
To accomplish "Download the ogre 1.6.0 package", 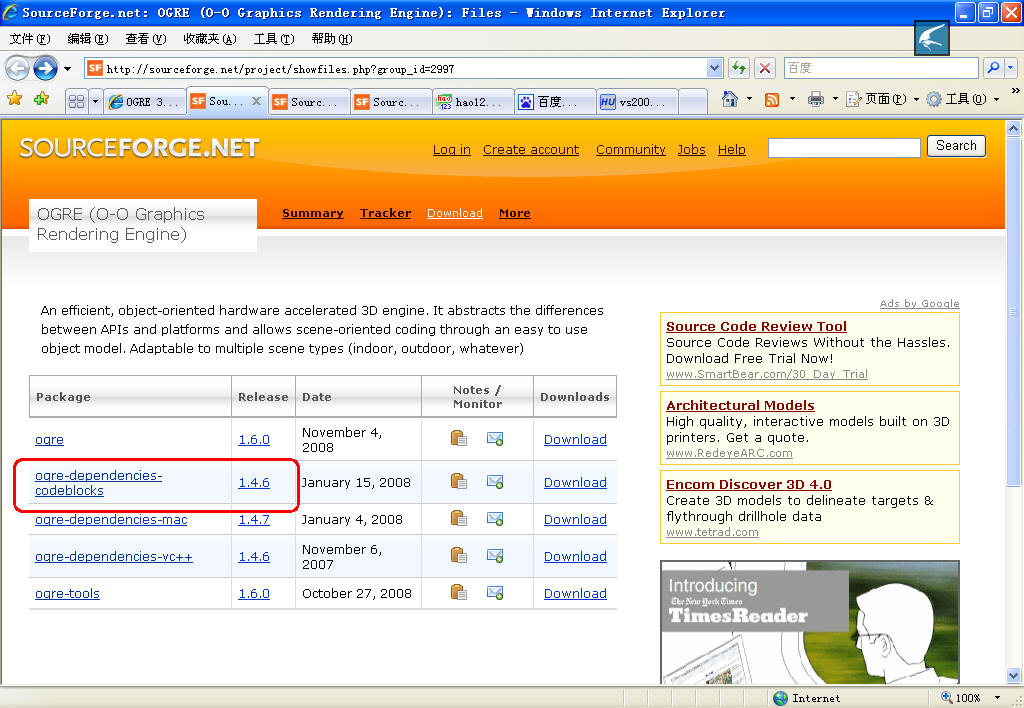I will coord(575,440).
